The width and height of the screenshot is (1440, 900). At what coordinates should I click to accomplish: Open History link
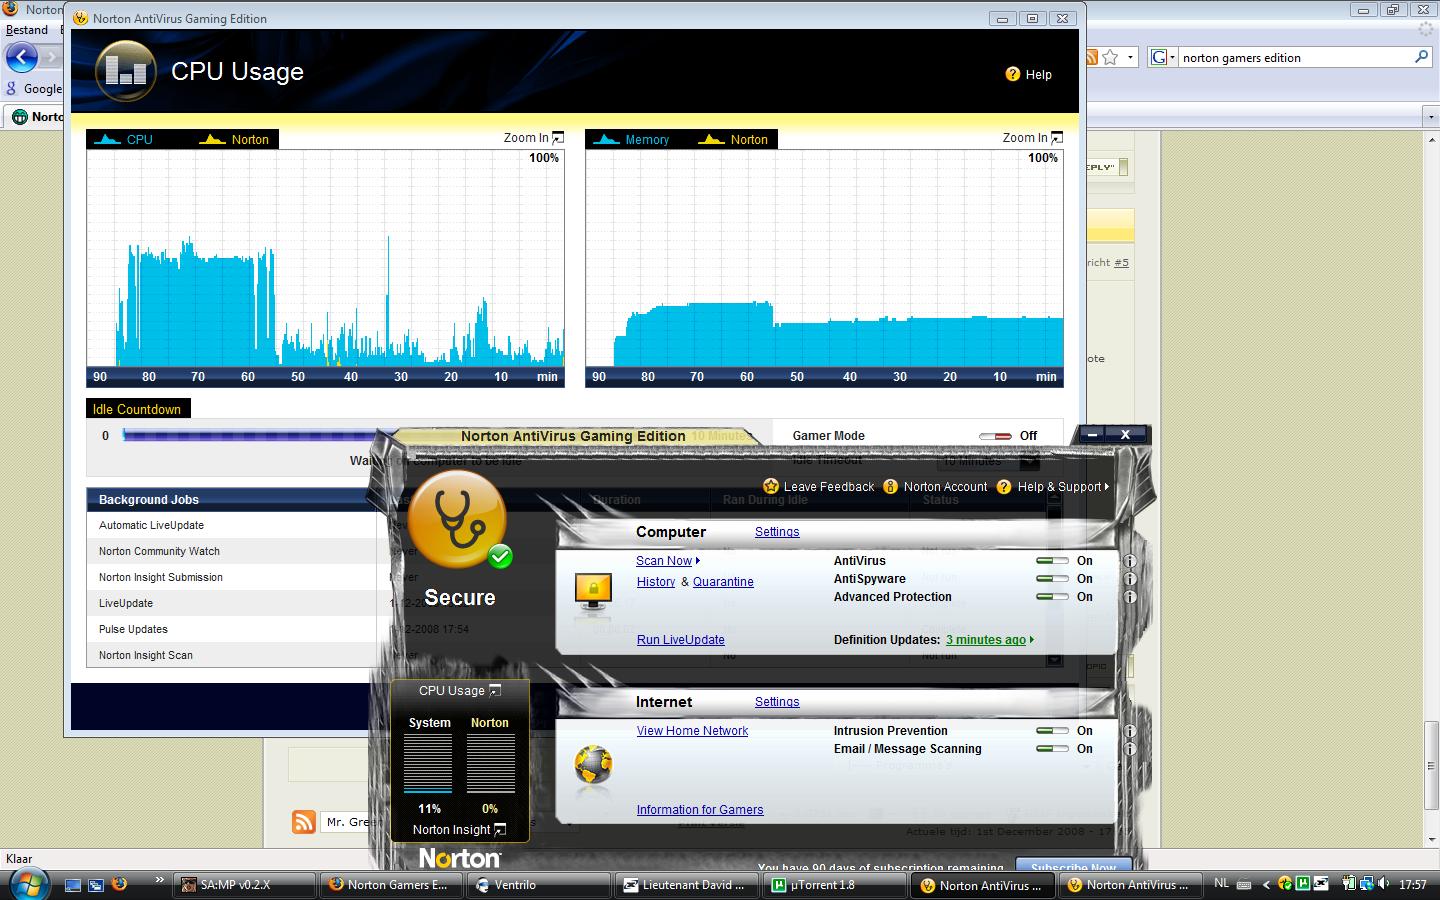pyautogui.click(x=656, y=582)
